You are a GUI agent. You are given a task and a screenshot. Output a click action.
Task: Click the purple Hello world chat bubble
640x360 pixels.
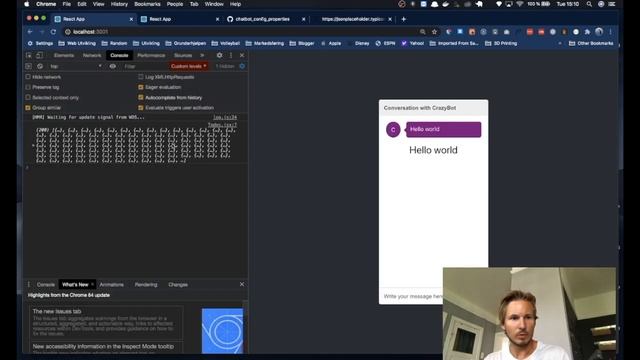(443, 129)
